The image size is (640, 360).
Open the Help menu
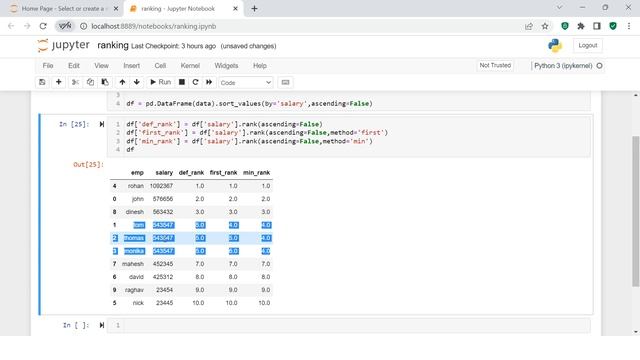tap(260, 66)
